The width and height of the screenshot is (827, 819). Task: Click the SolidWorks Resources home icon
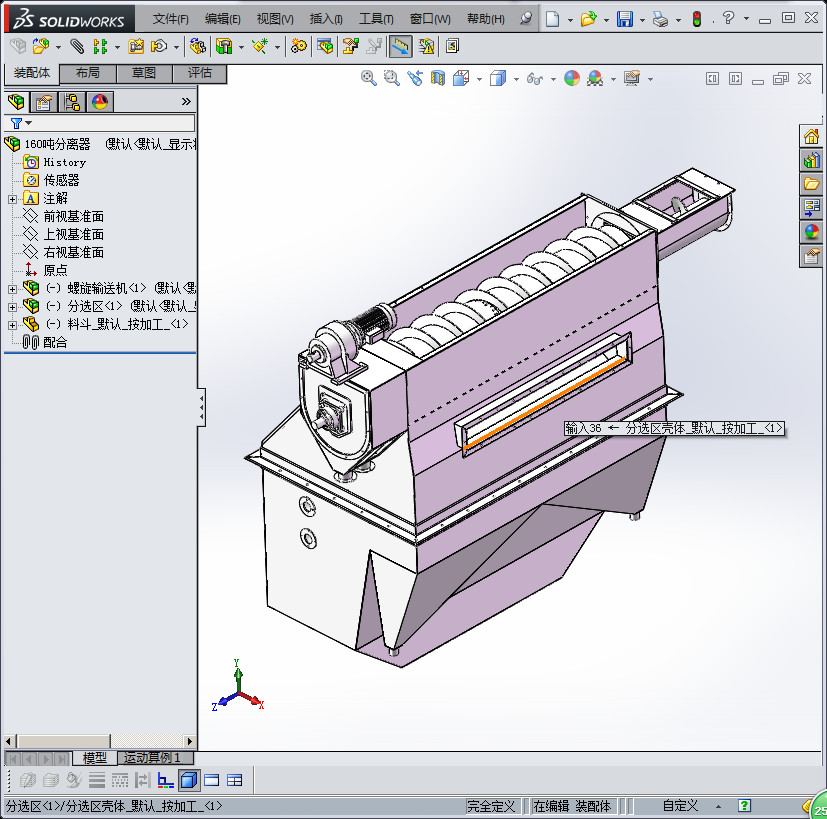pyautogui.click(x=811, y=137)
